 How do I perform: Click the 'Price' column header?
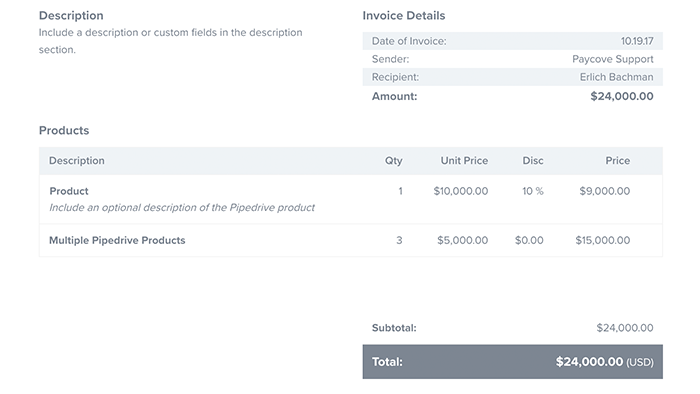(x=617, y=161)
